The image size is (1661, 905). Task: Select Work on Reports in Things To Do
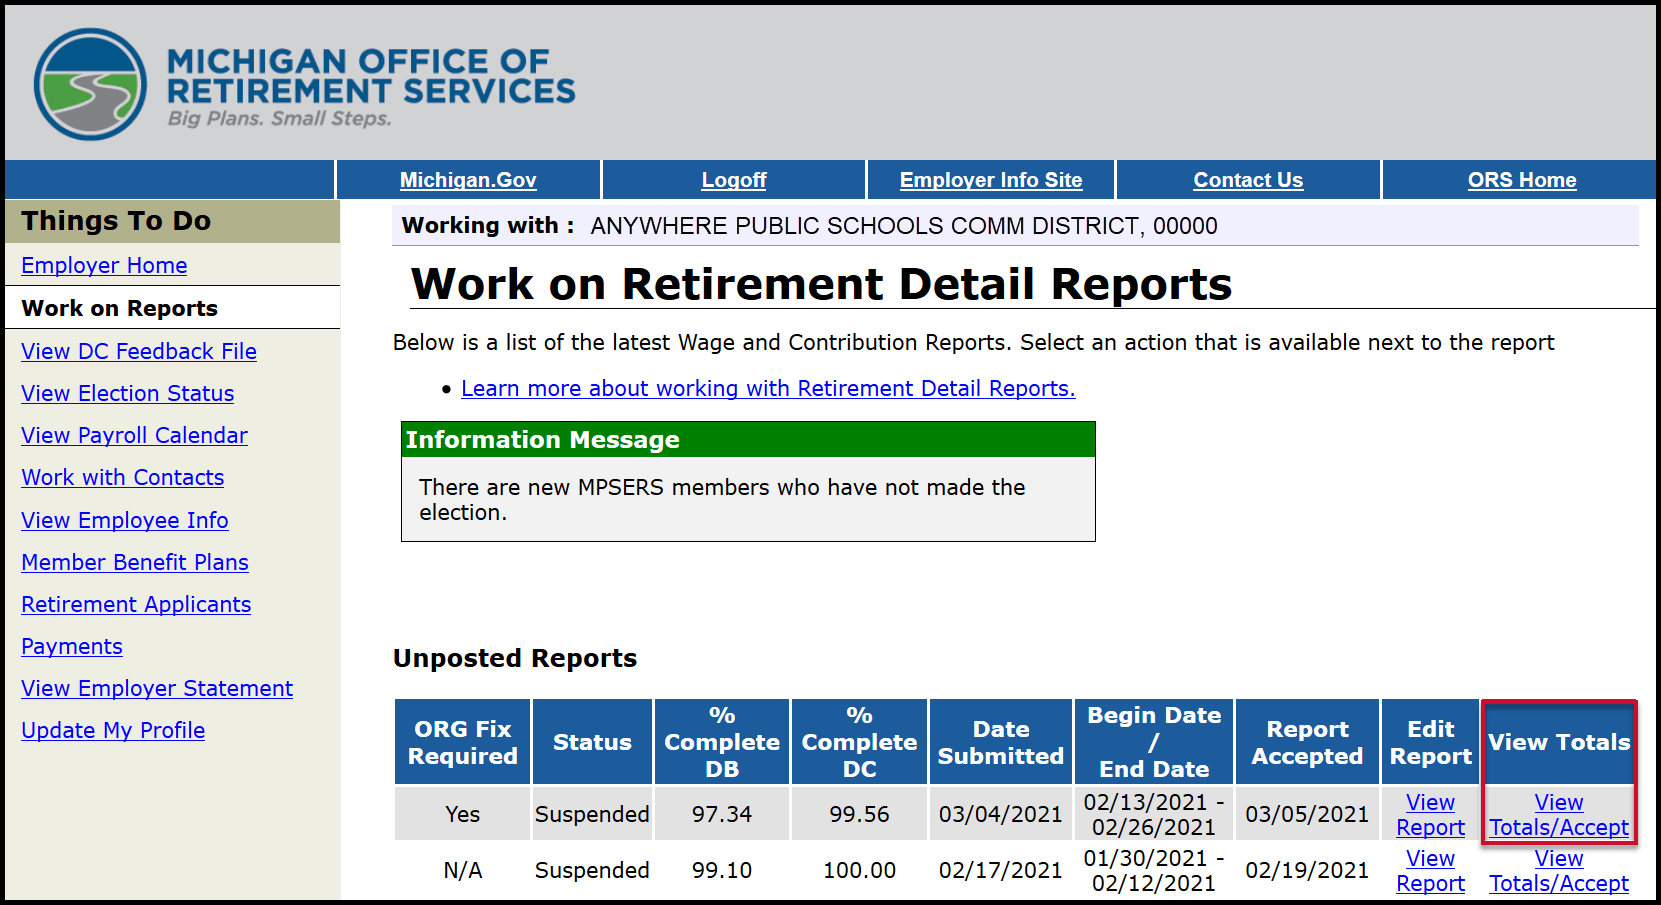point(119,308)
